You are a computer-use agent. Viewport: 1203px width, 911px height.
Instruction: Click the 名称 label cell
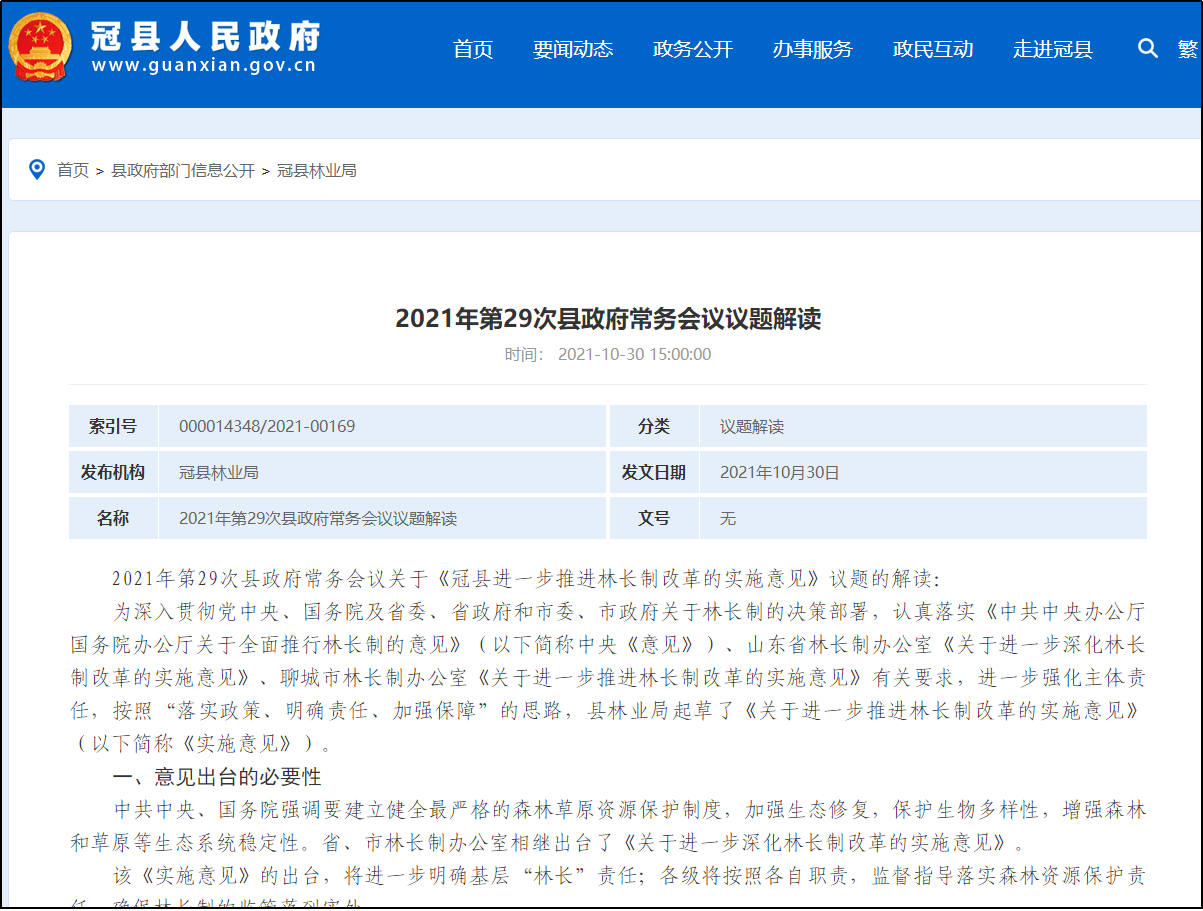113,518
